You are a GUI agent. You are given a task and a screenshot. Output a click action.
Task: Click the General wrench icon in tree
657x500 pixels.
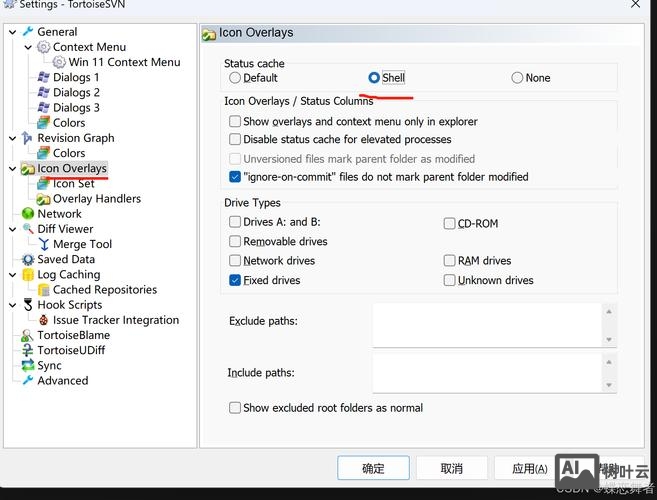pyautogui.click(x=28, y=32)
